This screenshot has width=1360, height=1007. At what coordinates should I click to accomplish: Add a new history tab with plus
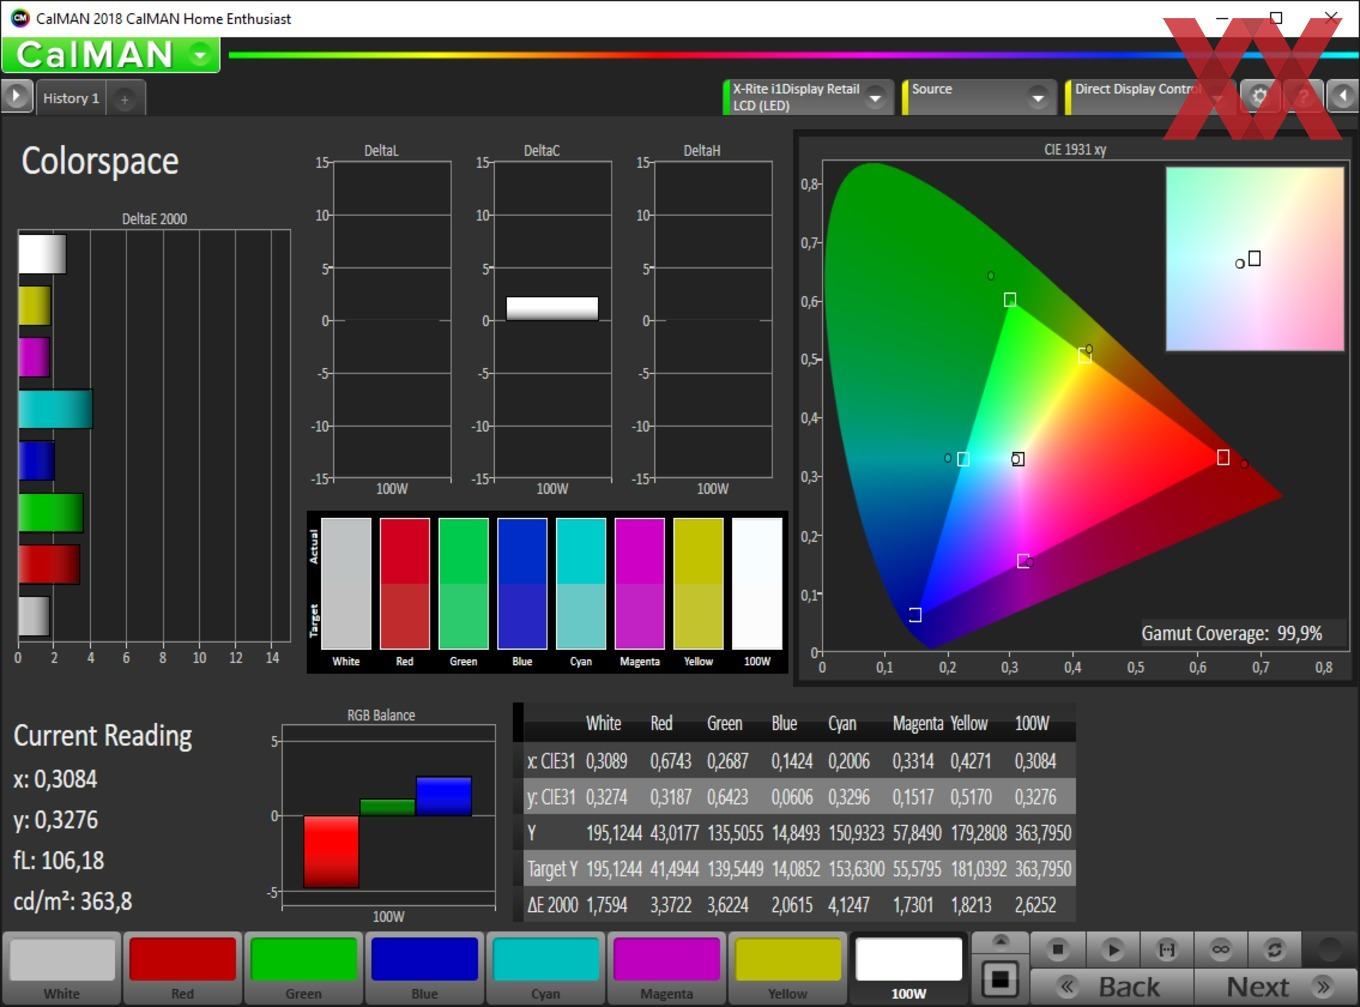[124, 99]
